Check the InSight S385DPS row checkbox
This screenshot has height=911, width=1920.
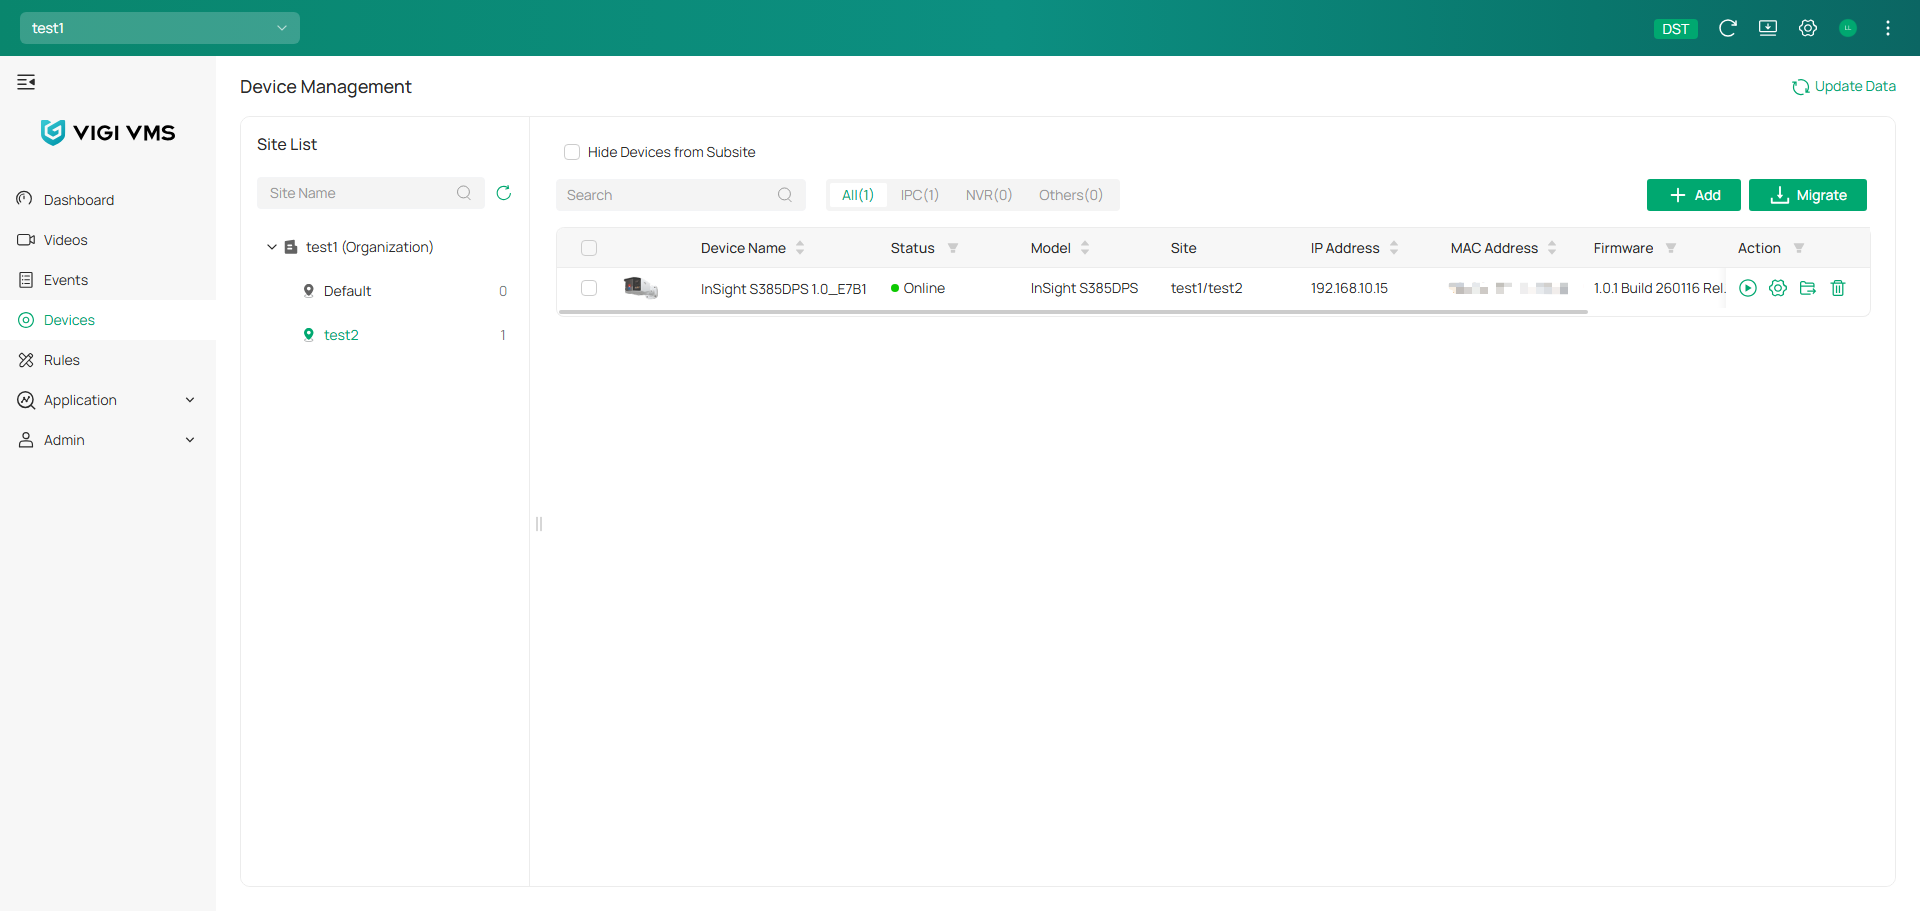(589, 288)
